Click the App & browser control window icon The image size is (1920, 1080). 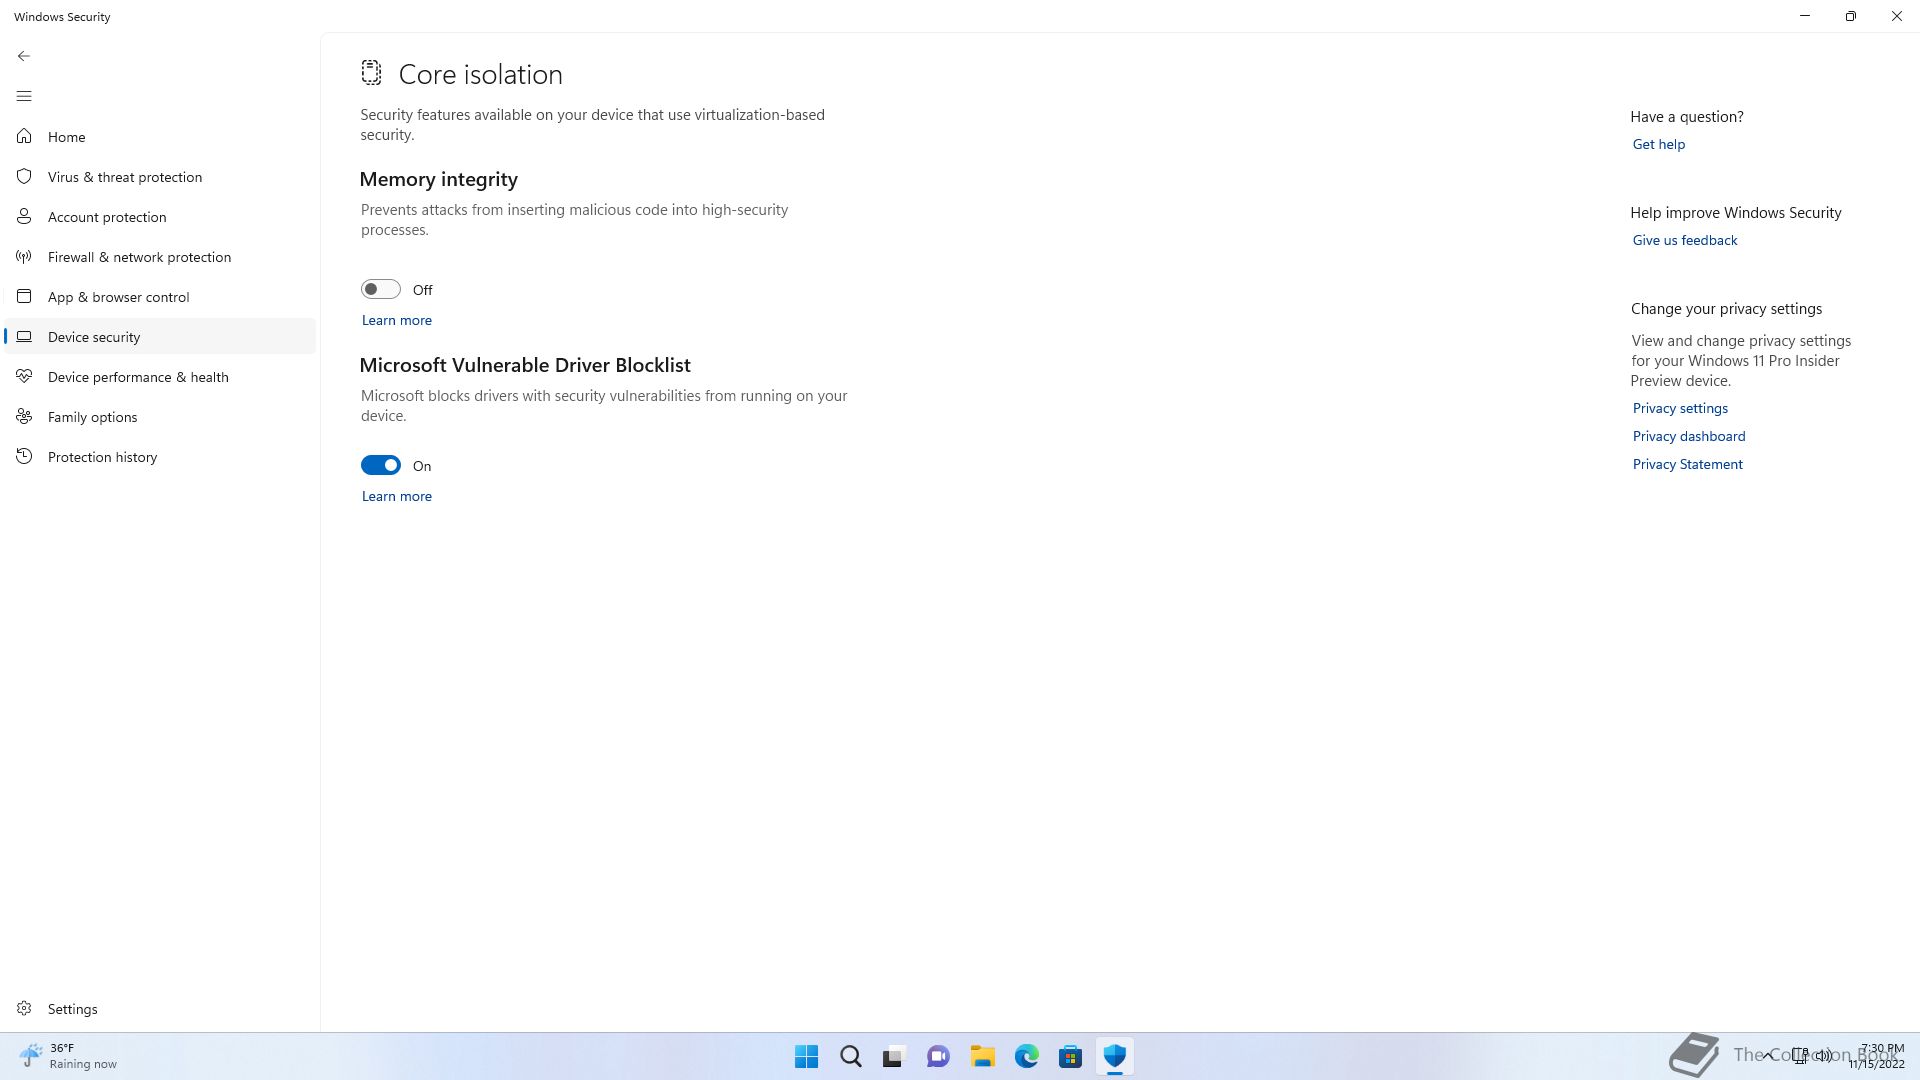coord(24,296)
